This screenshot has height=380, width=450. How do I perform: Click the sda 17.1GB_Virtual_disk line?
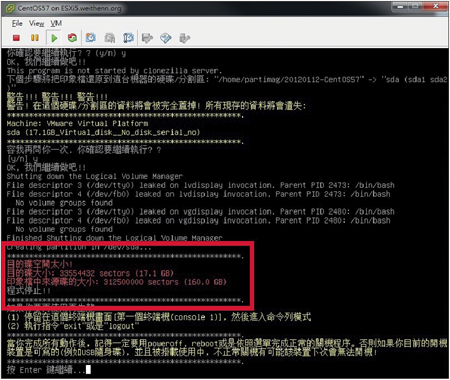pos(103,132)
